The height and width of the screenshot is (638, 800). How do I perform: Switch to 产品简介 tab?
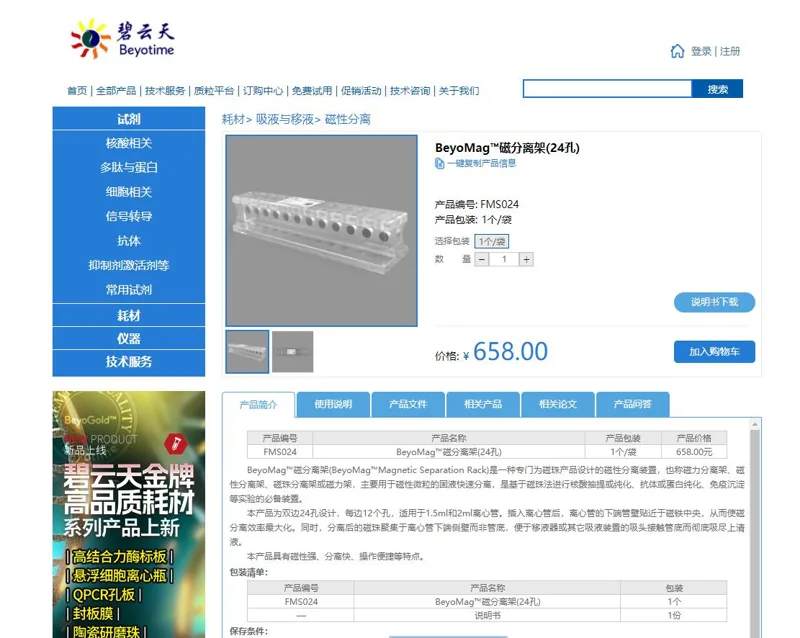pos(258,405)
